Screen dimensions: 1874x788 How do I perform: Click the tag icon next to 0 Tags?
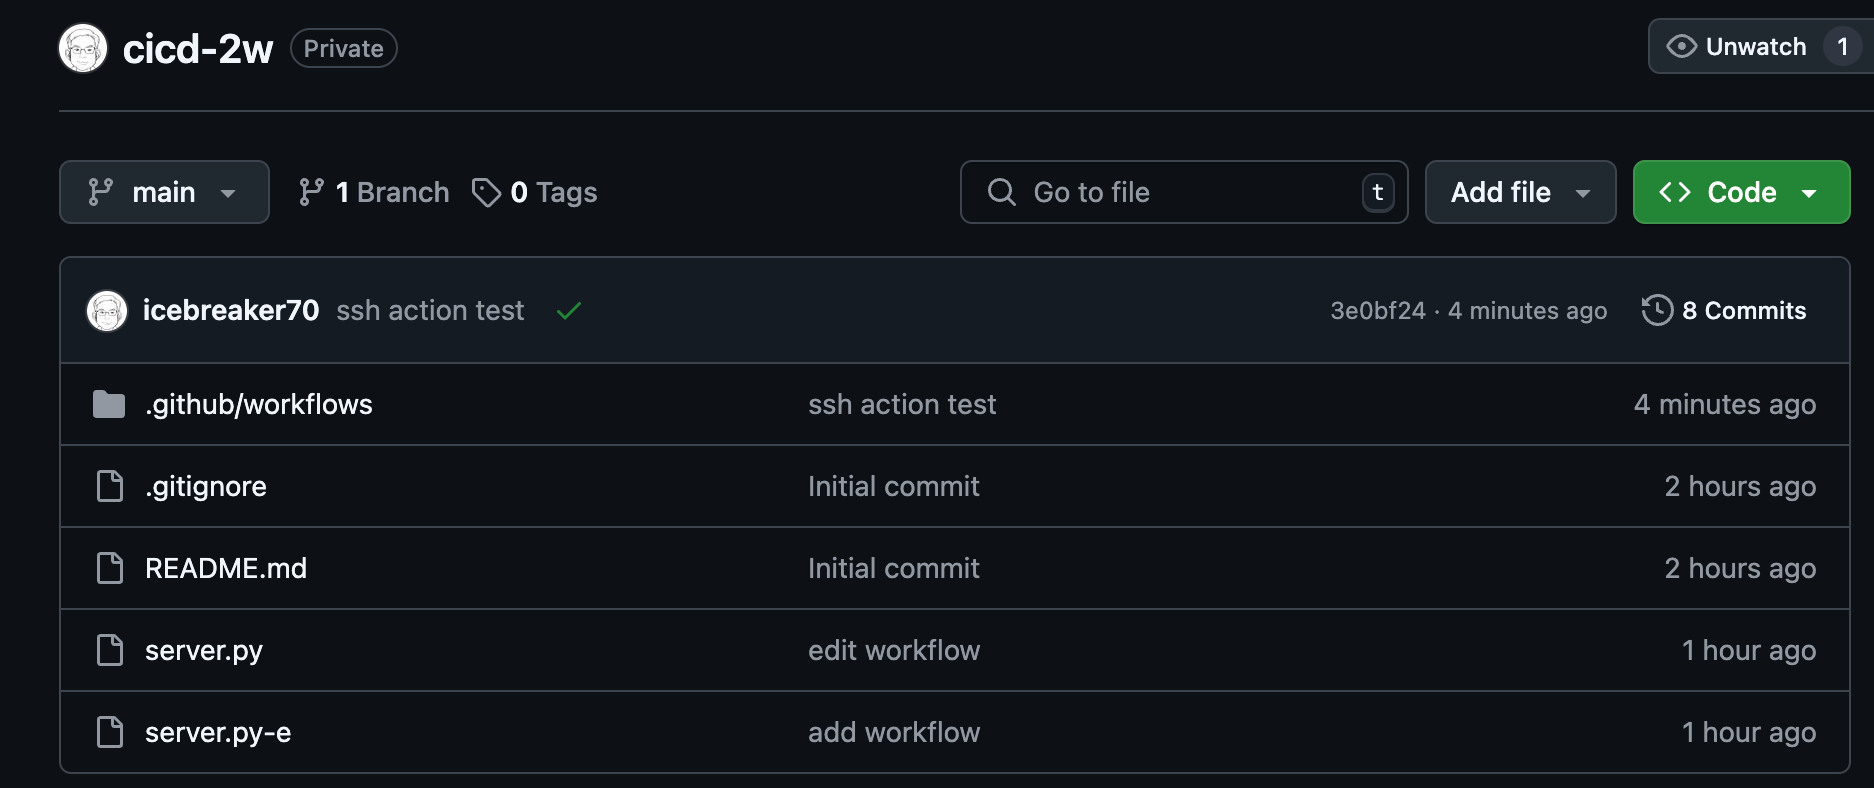(486, 192)
